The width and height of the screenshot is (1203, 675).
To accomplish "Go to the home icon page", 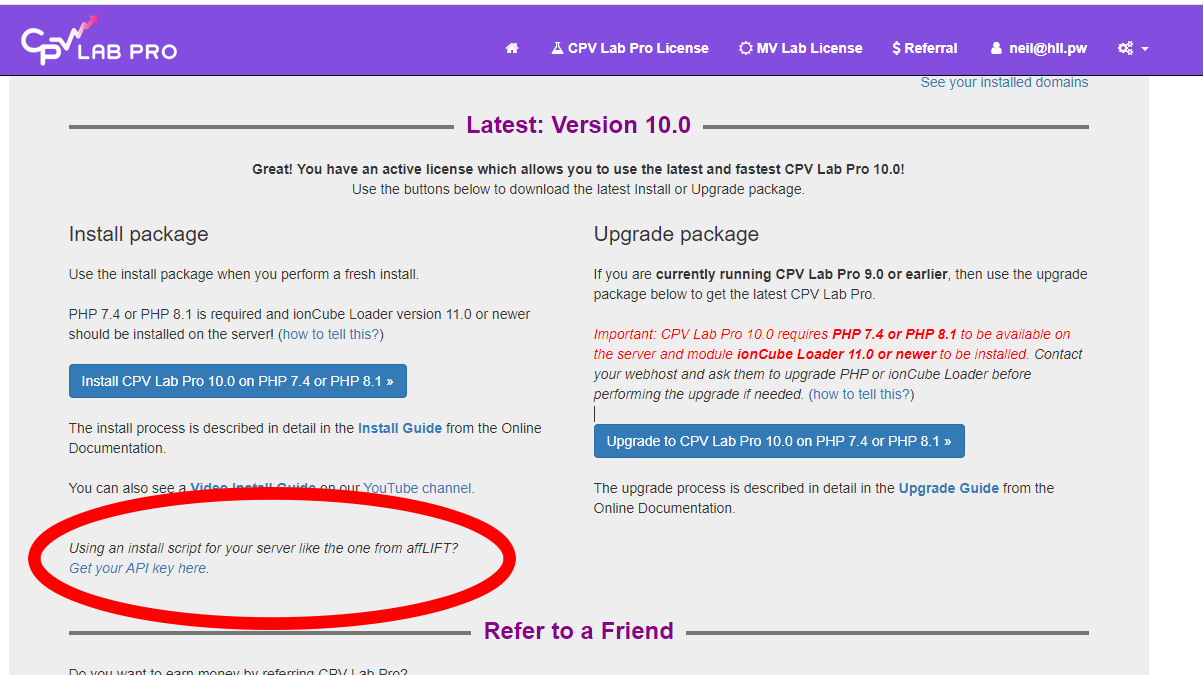I will pos(512,48).
